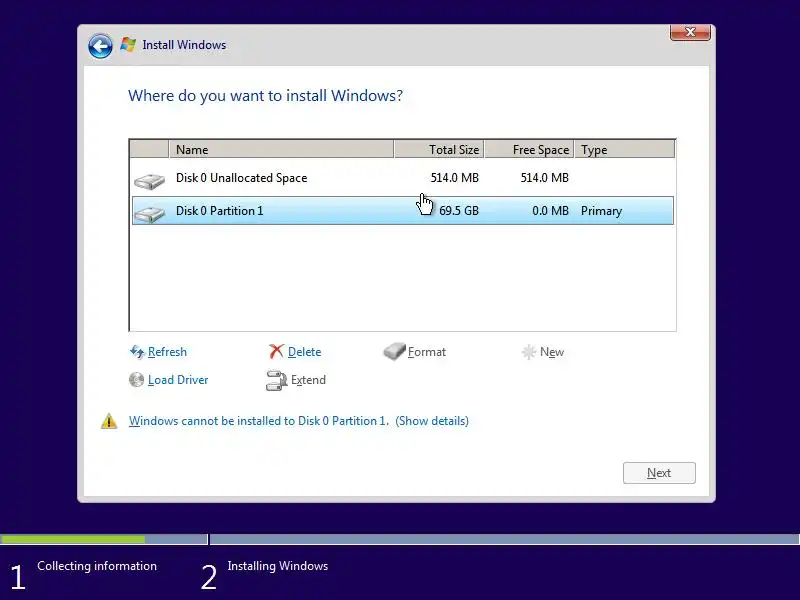
Task: Delete the selected partition via Delete link
Action: 305,352
